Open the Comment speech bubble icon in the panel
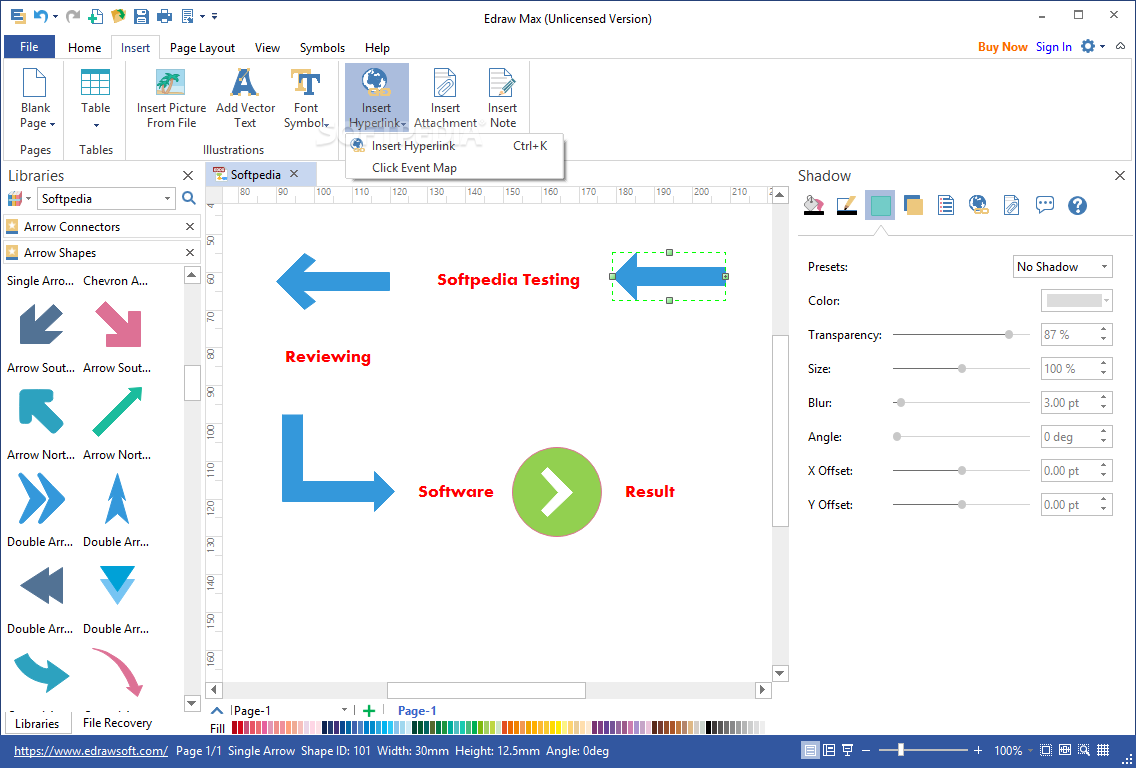 coord(1045,206)
